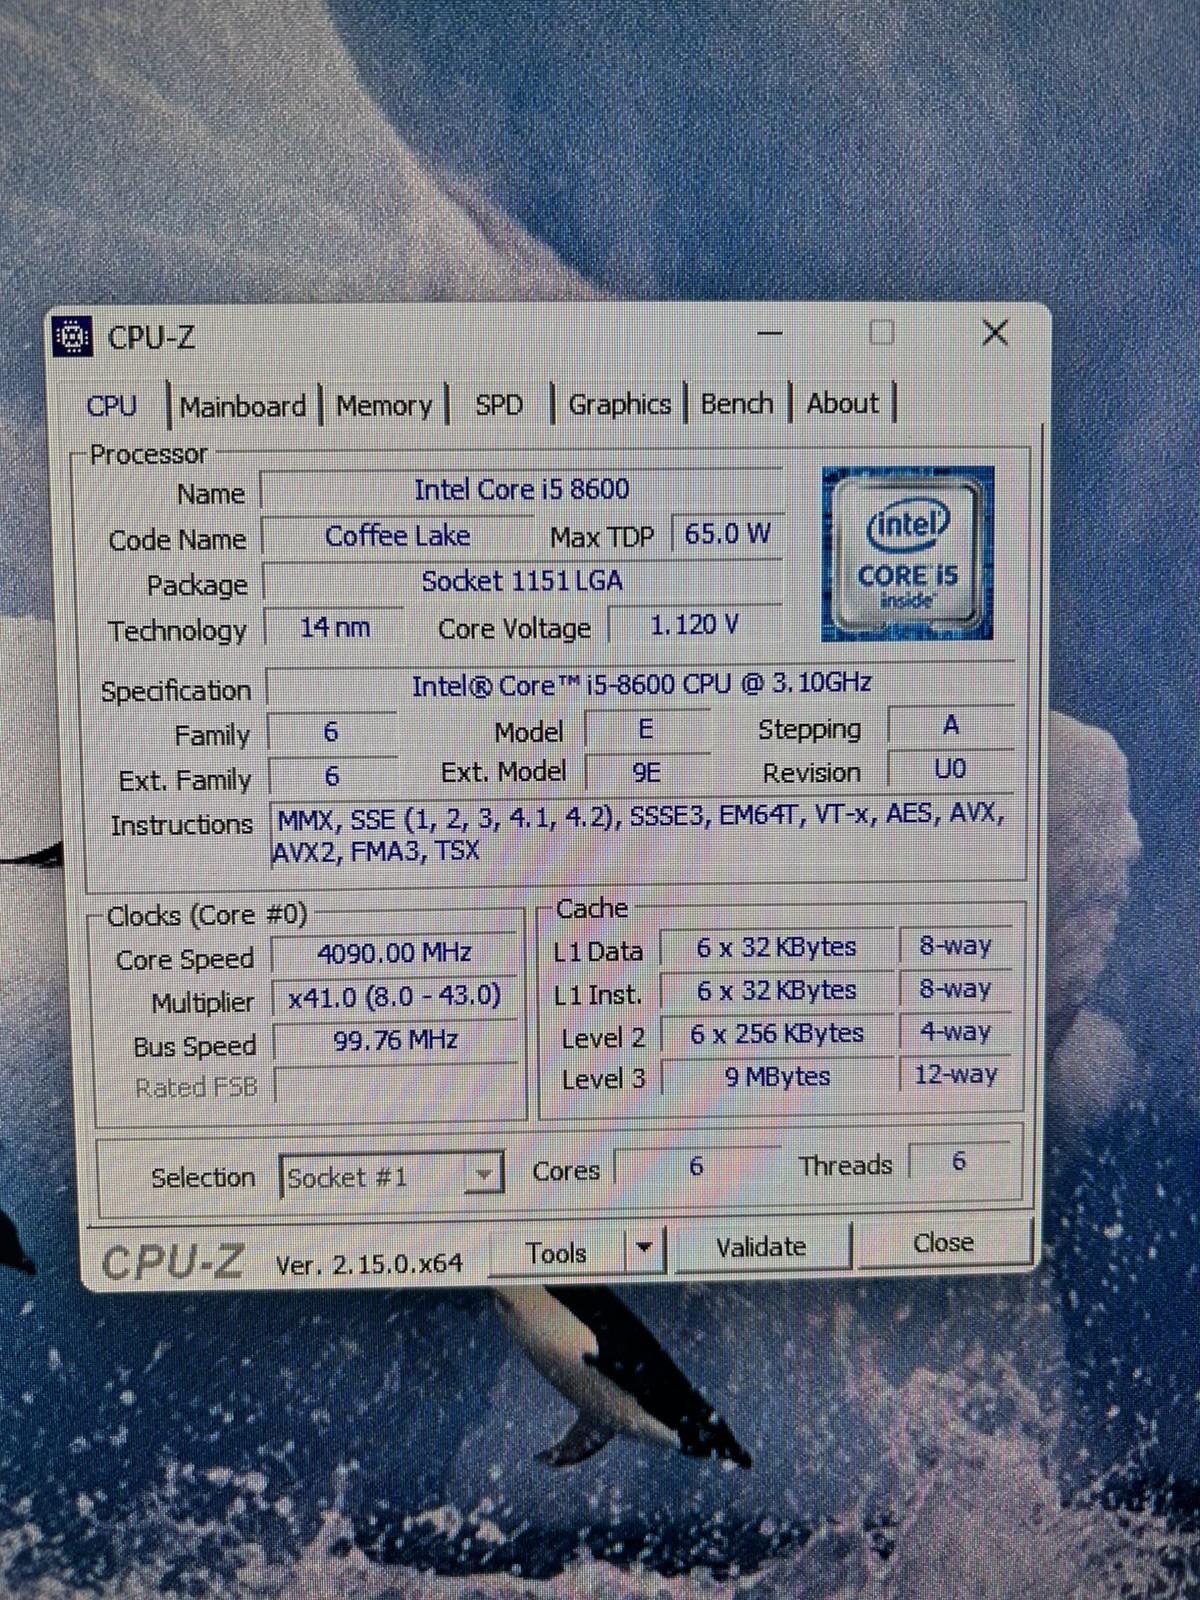Screen dimensions: 1200x1600
Task: Open the Tools dropdown arrow
Action: (645, 1248)
